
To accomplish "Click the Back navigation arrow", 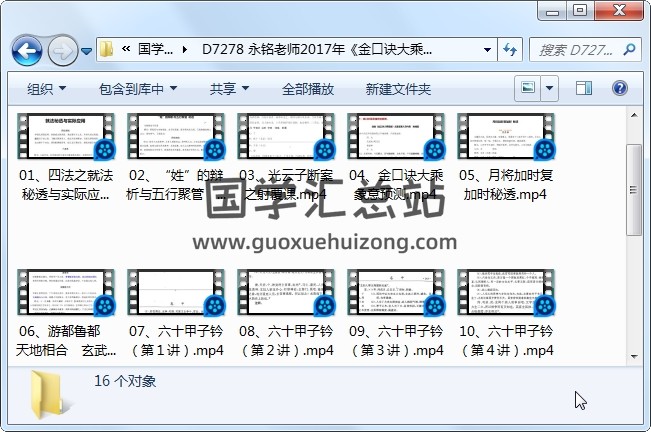I will pos(26,49).
